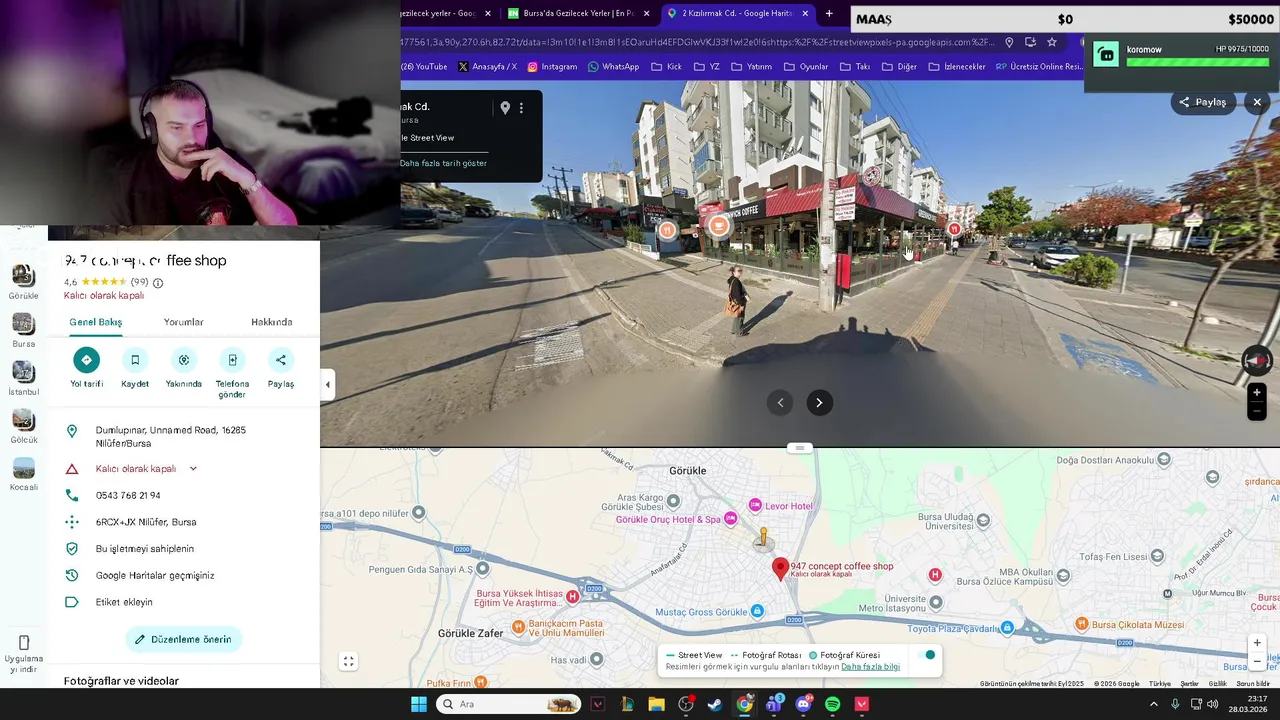
Task: Click the Yakınında nearby icon
Action: pyautogui.click(x=184, y=360)
